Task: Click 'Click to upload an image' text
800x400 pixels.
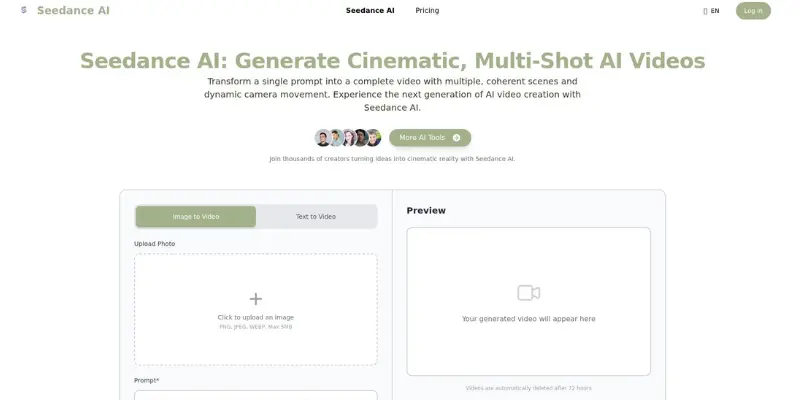Action: pos(256,317)
